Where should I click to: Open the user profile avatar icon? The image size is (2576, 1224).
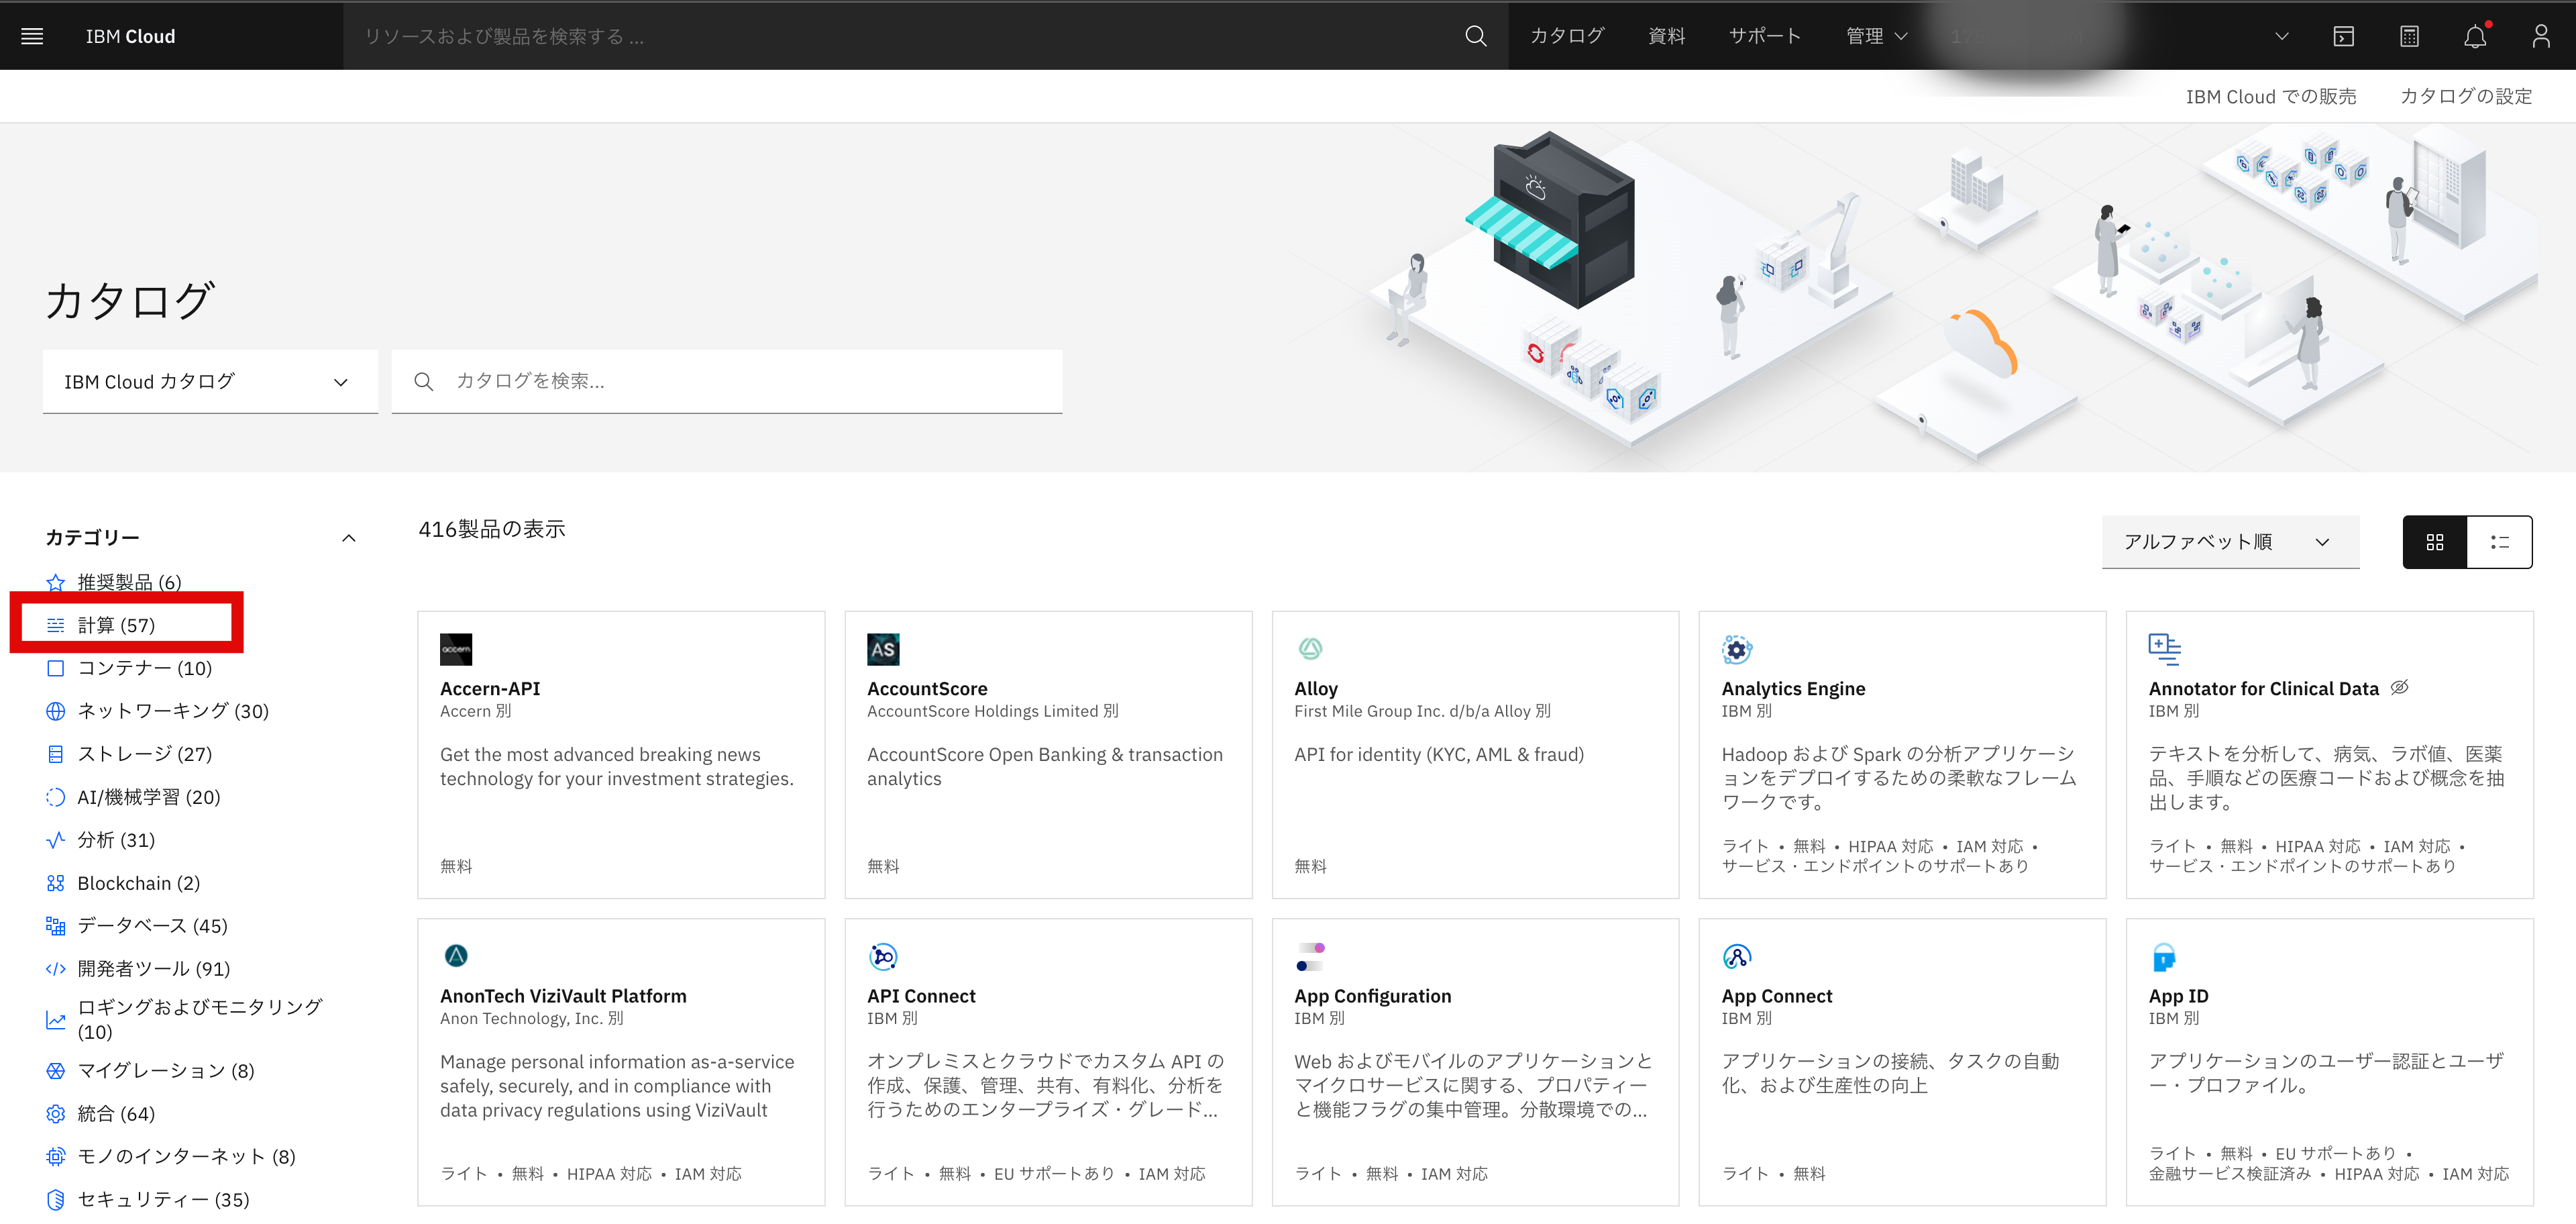tap(2540, 37)
